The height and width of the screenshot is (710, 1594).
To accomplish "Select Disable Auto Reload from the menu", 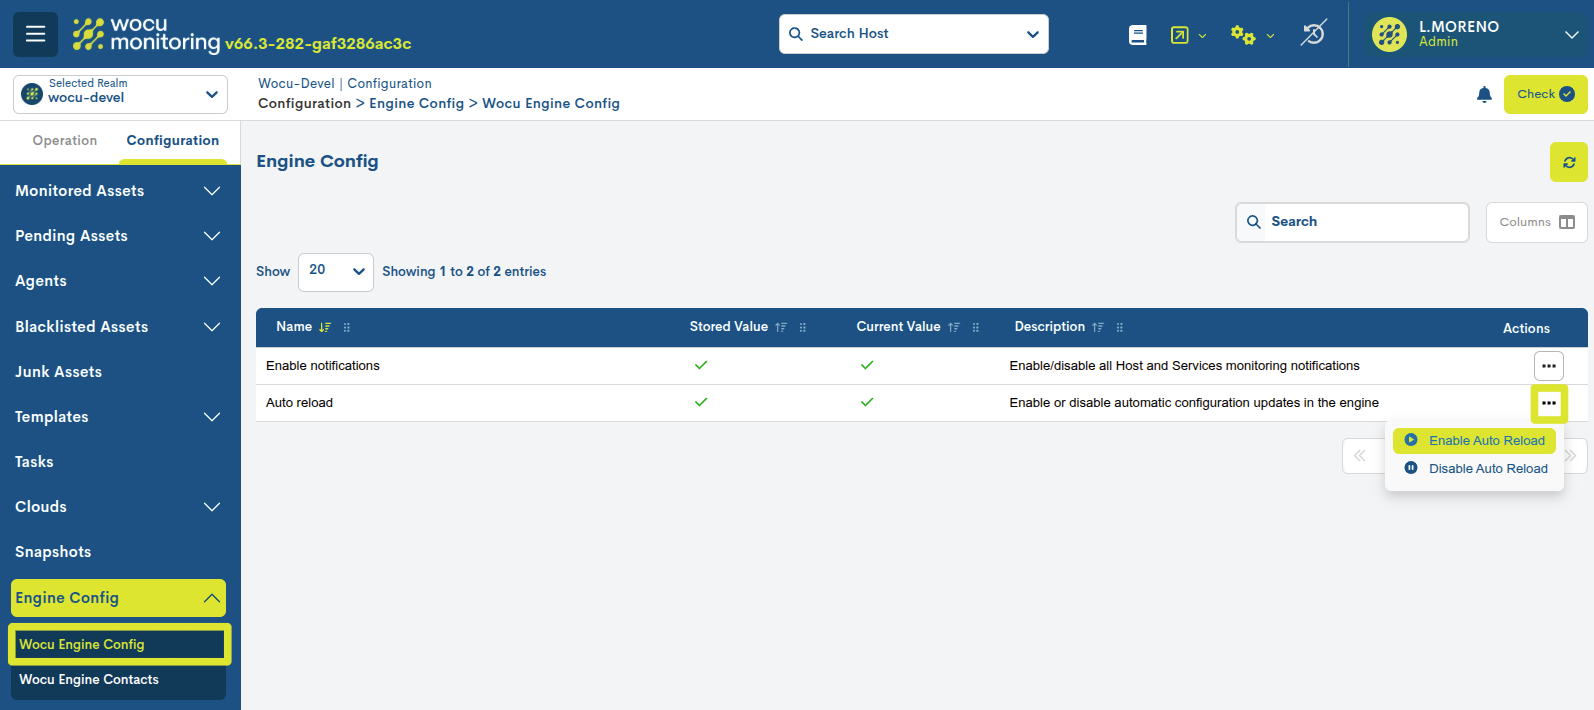I will click(1487, 469).
